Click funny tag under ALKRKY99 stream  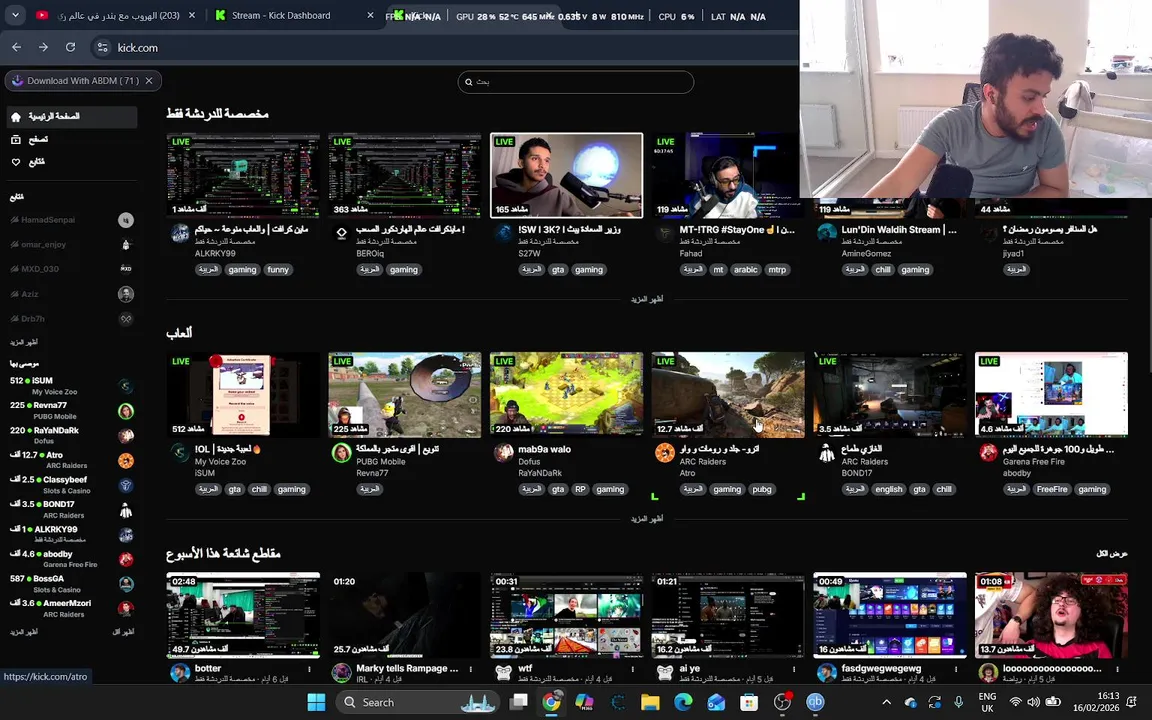[x=278, y=270]
